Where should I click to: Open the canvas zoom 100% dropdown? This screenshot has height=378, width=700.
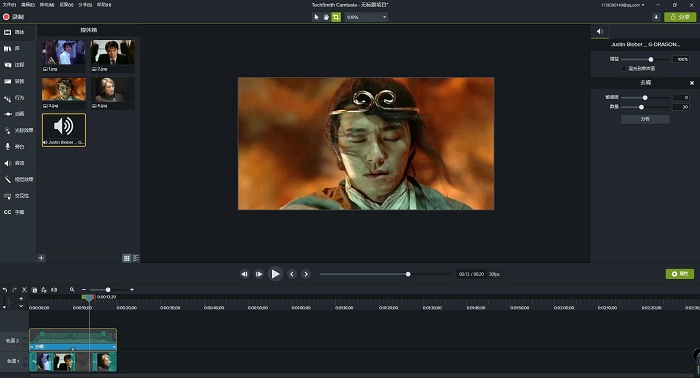click(366, 17)
